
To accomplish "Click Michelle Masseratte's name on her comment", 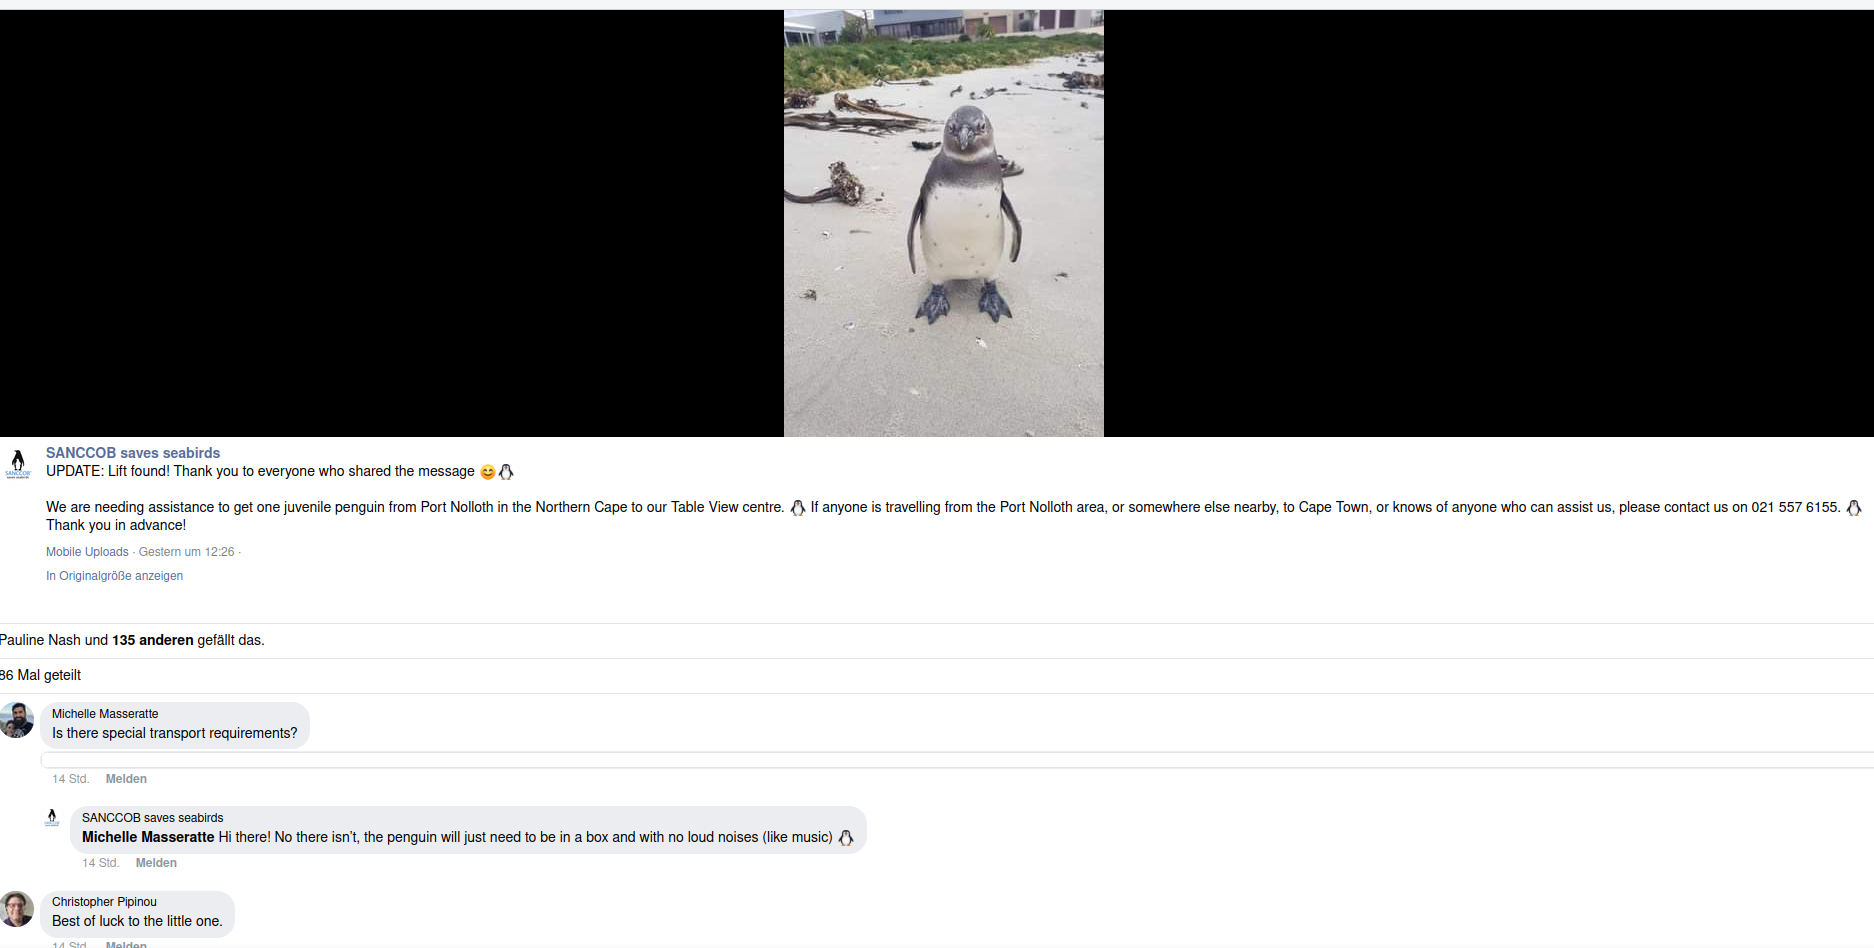I will coord(105,714).
